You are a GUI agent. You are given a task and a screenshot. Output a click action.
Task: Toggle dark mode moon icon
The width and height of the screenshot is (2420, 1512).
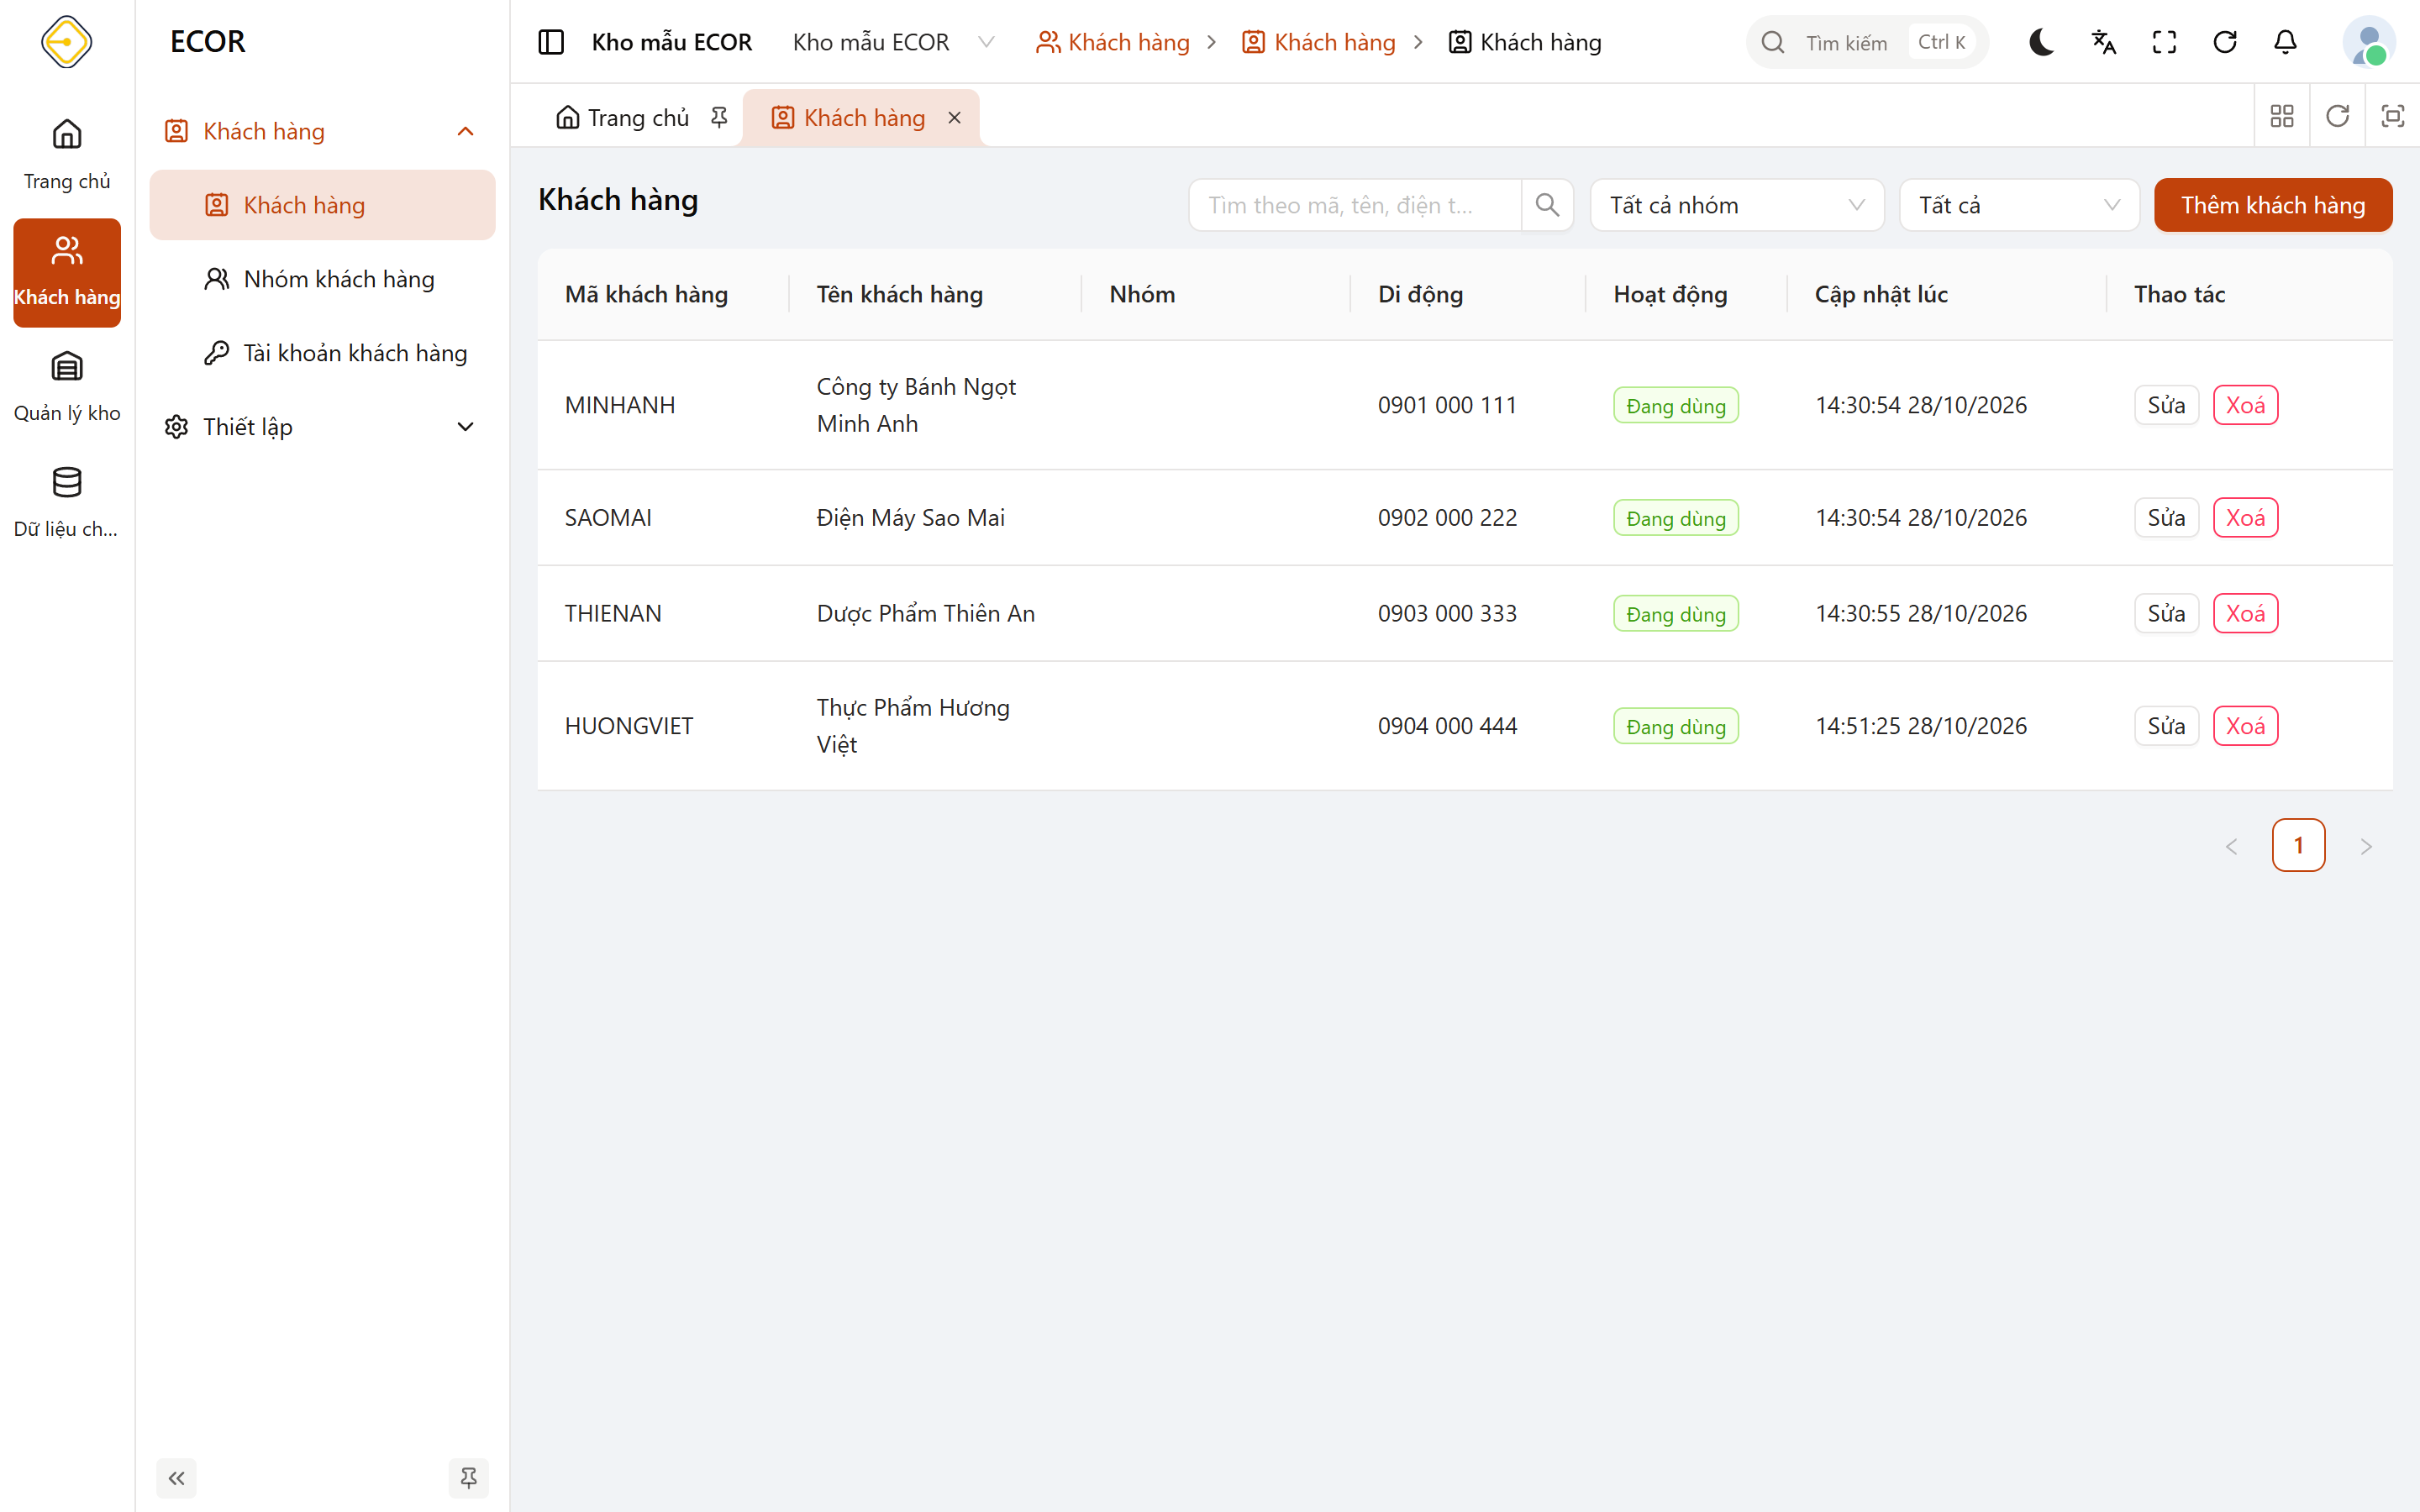(x=2042, y=42)
